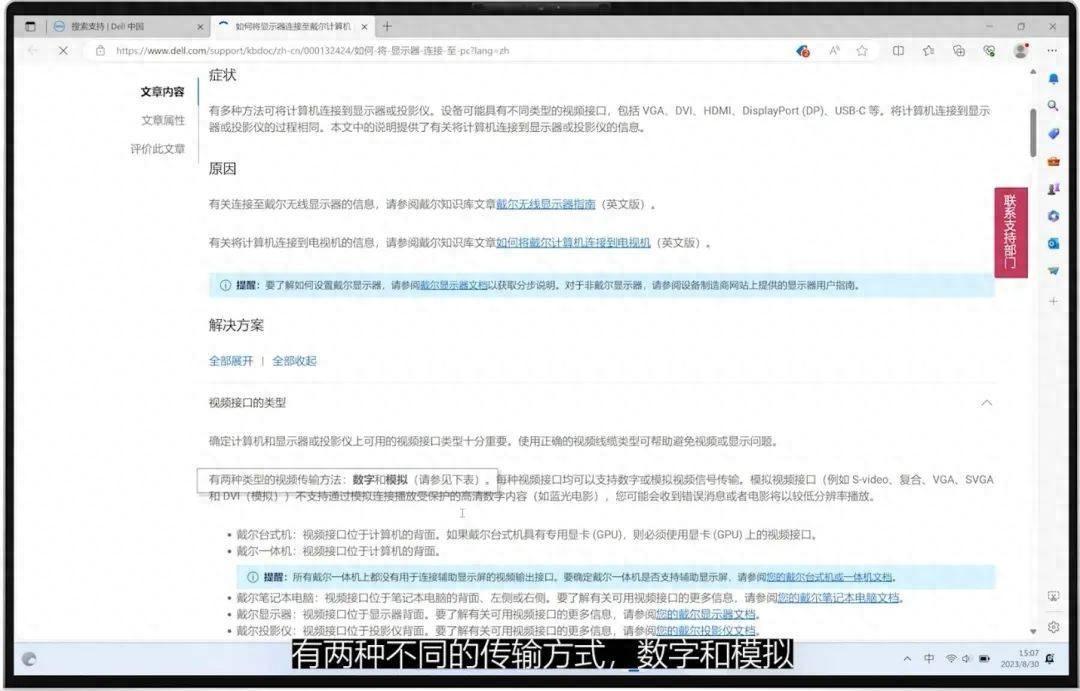Show hidden tray icons with the chevron
This screenshot has height=691, width=1080.
coord(907,659)
